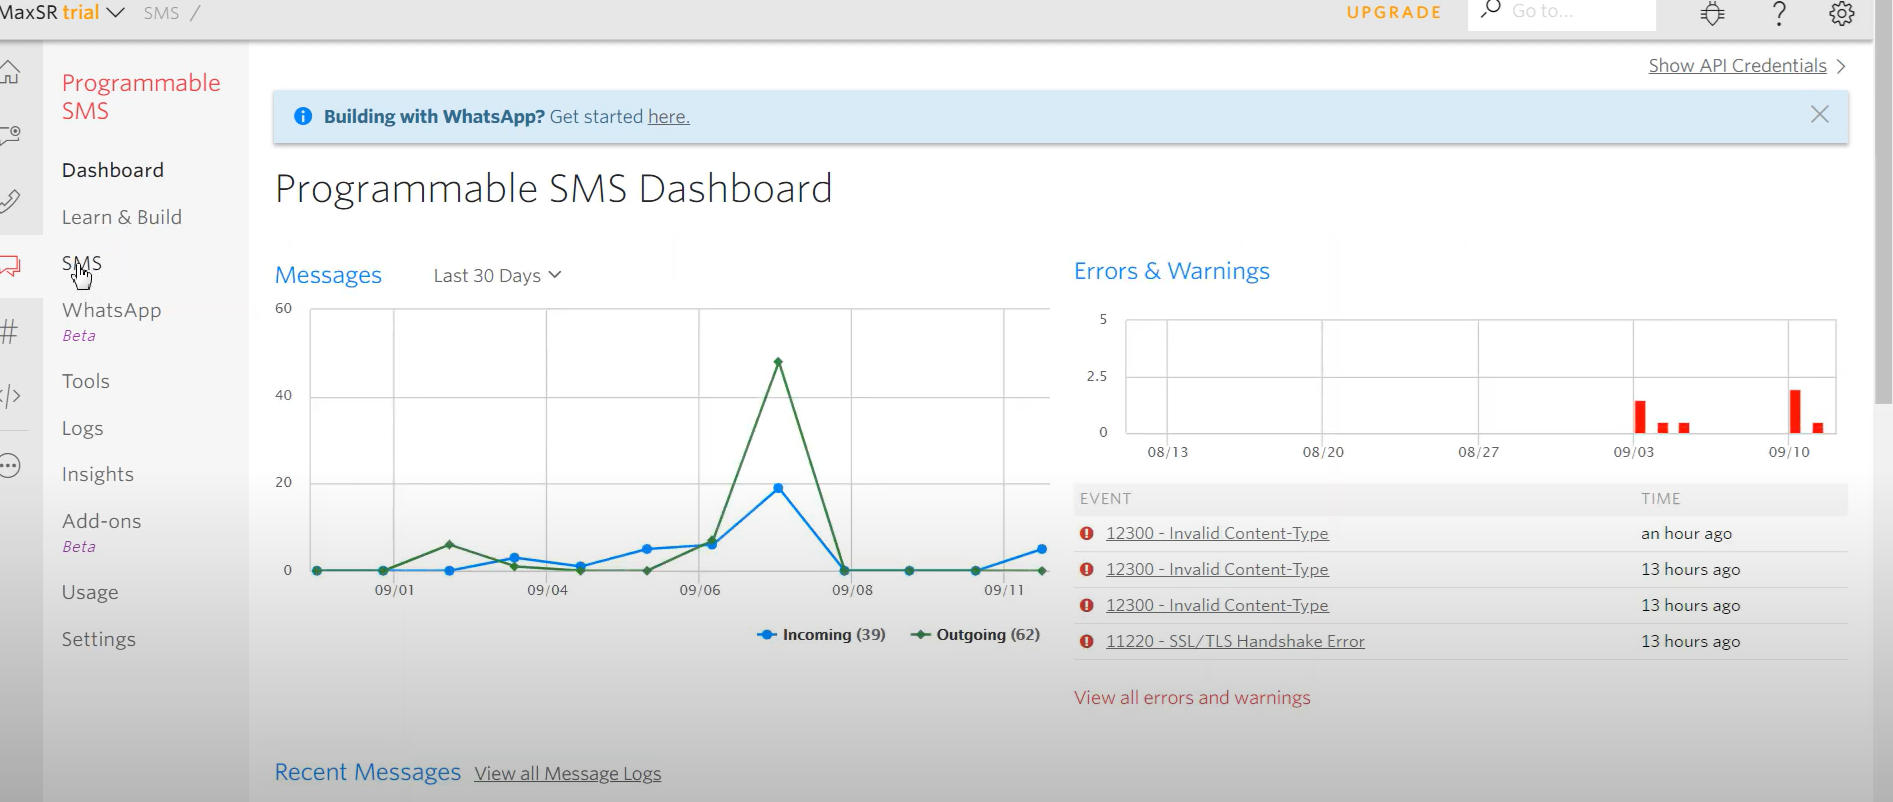Select Logs in the SMS side menu

coord(83,428)
